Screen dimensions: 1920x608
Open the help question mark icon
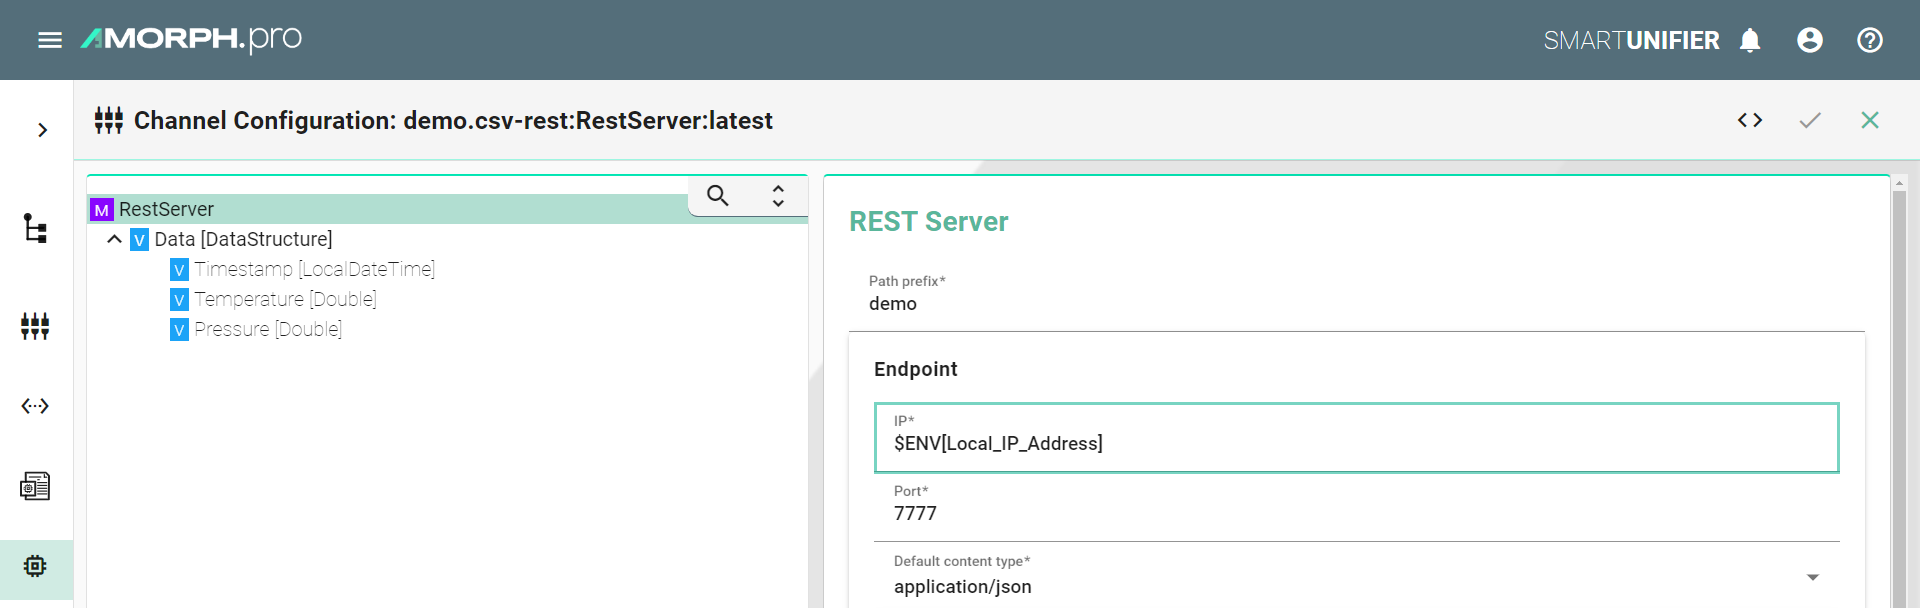click(x=1869, y=40)
